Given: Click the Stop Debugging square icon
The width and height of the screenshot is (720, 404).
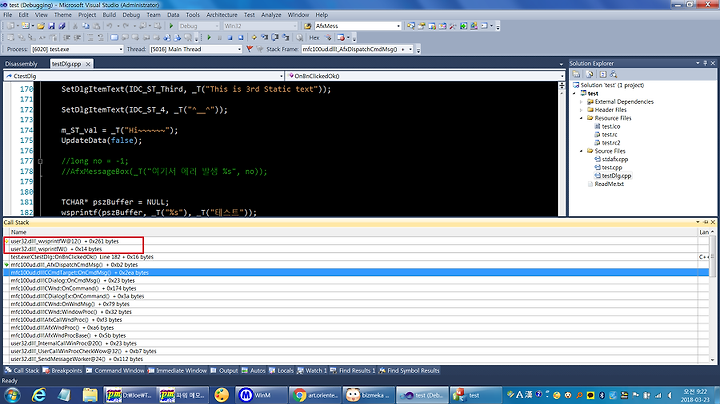Looking at the screenshot, I should point(230,38).
